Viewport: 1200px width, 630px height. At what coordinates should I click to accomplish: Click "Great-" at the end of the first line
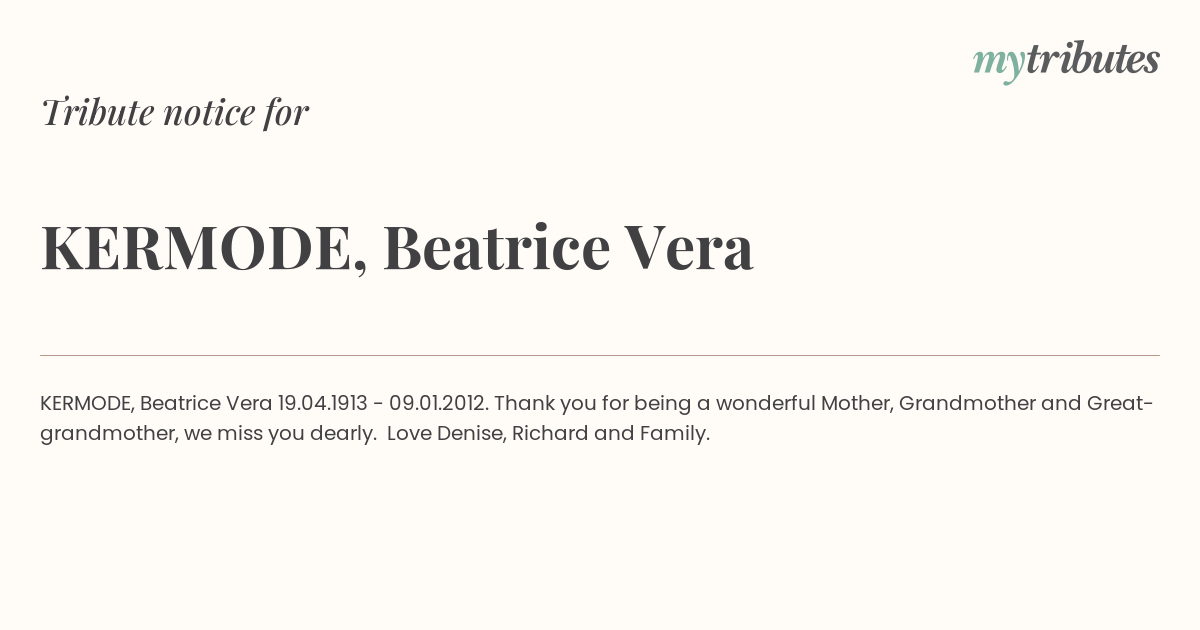point(1120,404)
